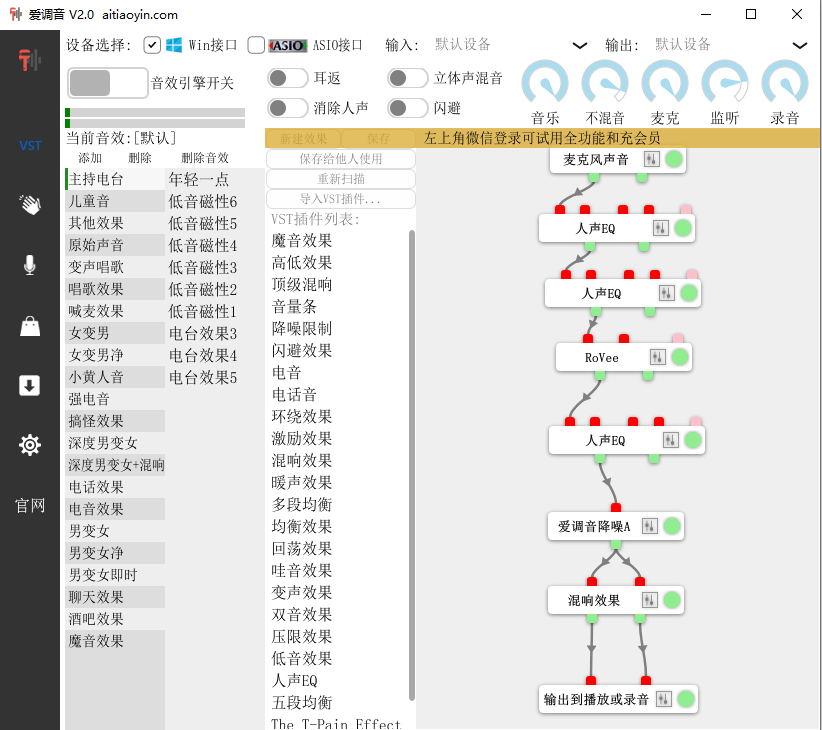Select the 主持电台 category

115,179
